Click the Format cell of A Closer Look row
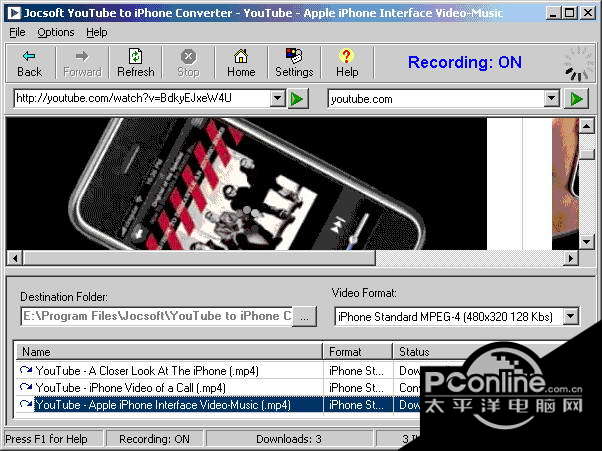Screen dimensions: 602x451 tap(356, 371)
